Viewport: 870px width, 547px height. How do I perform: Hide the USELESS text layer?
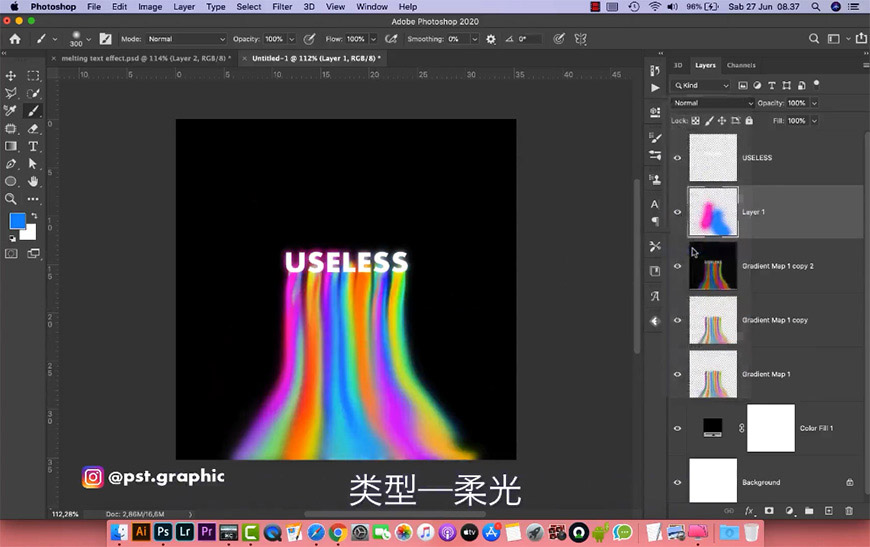pyautogui.click(x=677, y=158)
